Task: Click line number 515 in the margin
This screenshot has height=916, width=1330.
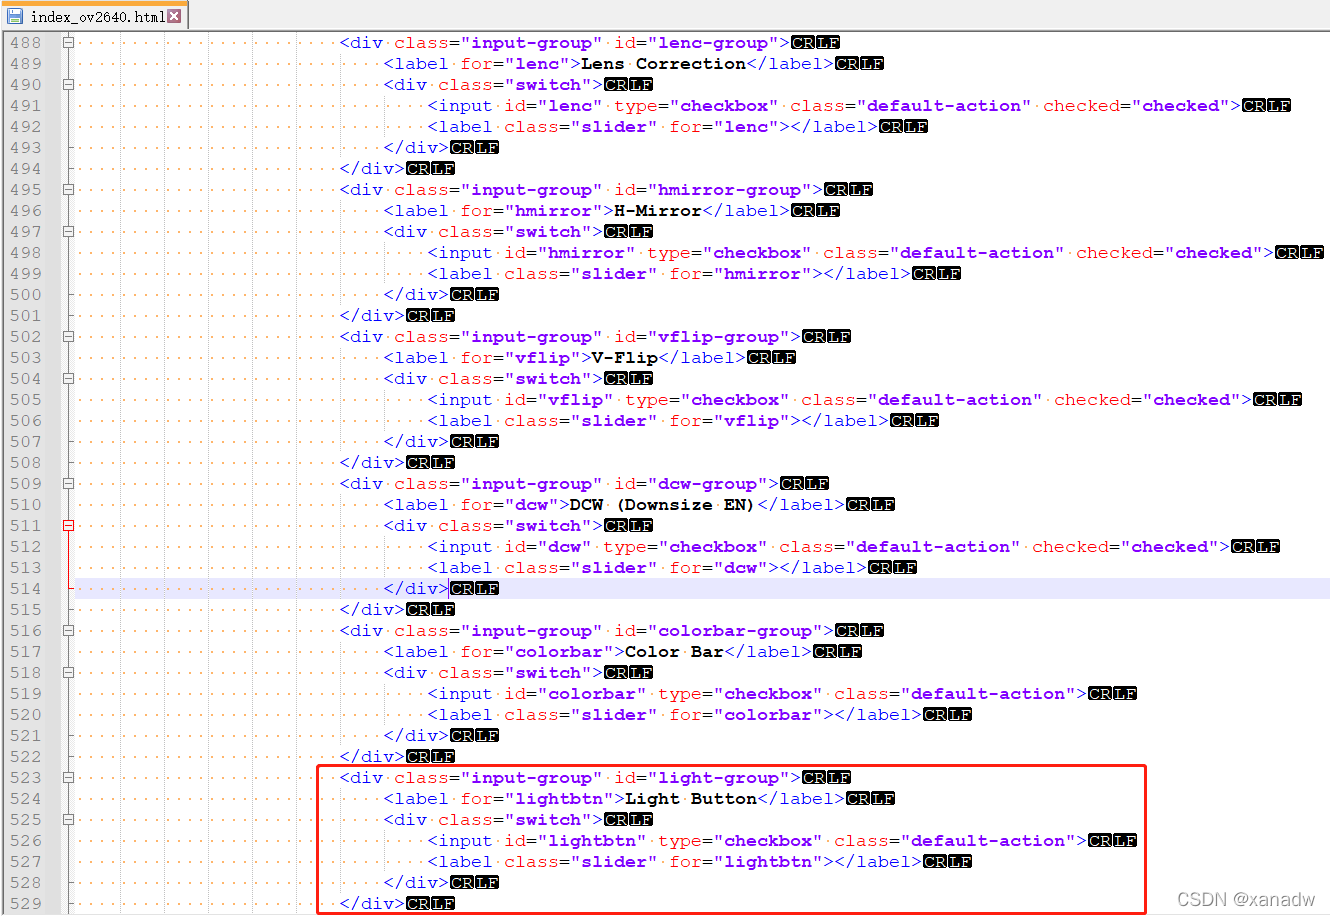Action: tap(26, 610)
